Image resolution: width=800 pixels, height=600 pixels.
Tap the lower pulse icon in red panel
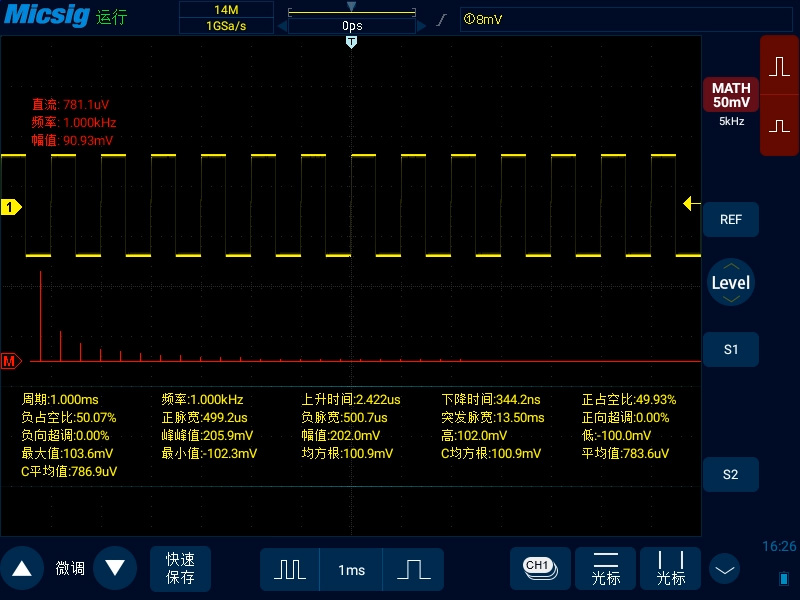point(779,127)
